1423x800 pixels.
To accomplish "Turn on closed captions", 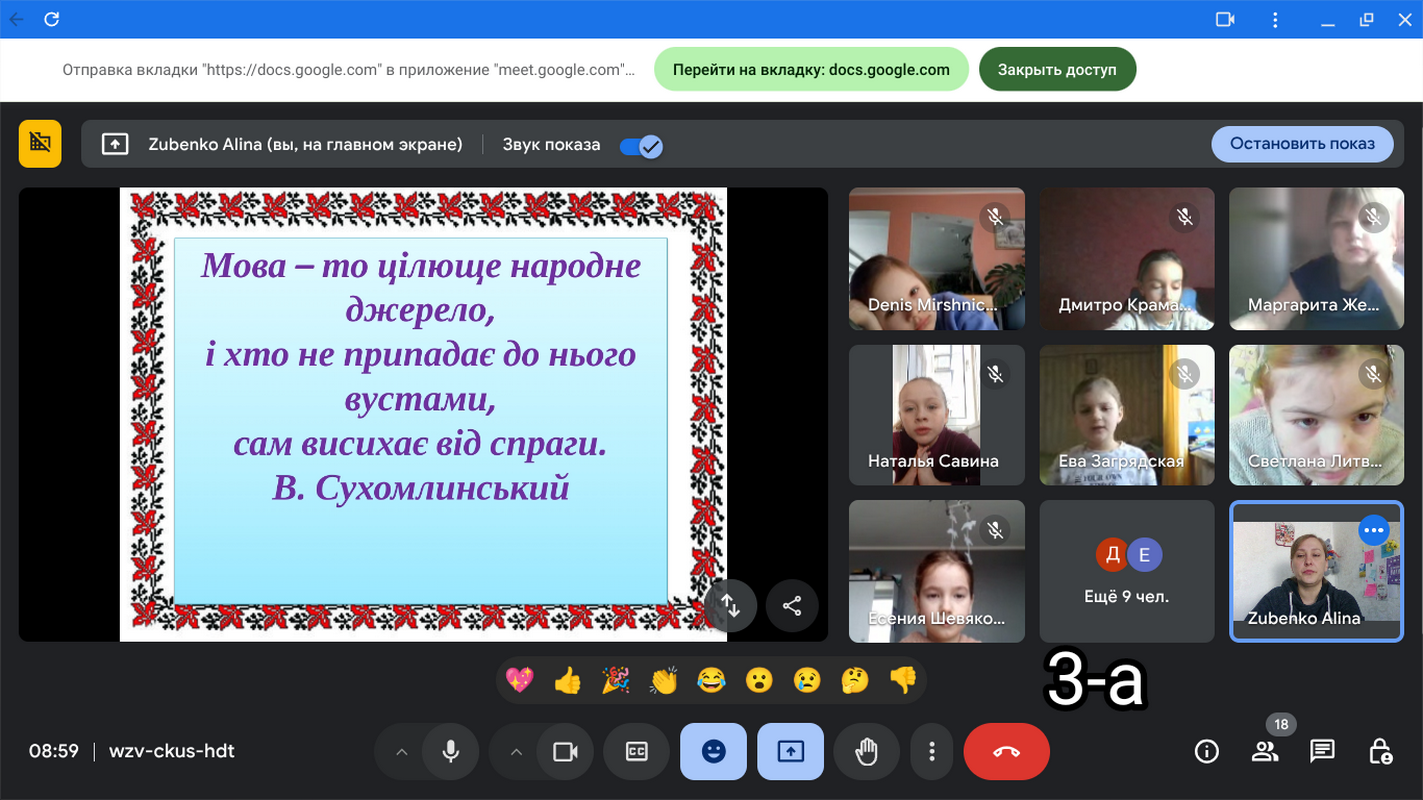I will click(x=637, y=751).
